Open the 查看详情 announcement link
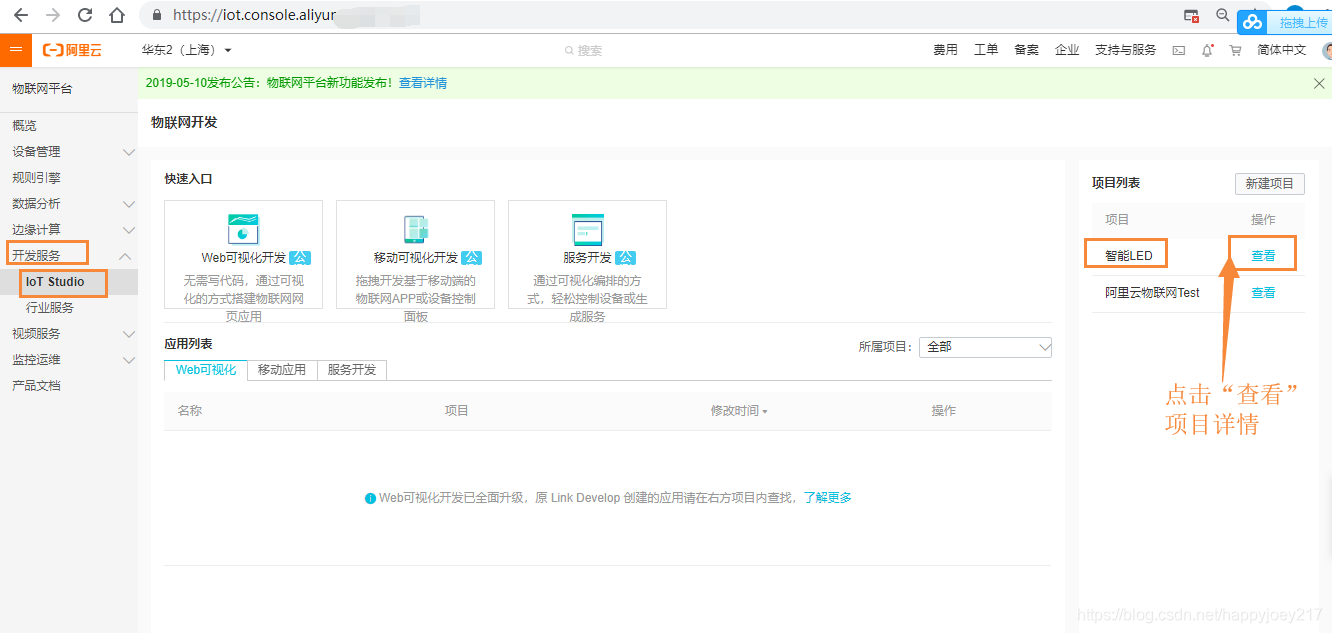Screen dimensions: 1332x633 click(423, 83)
